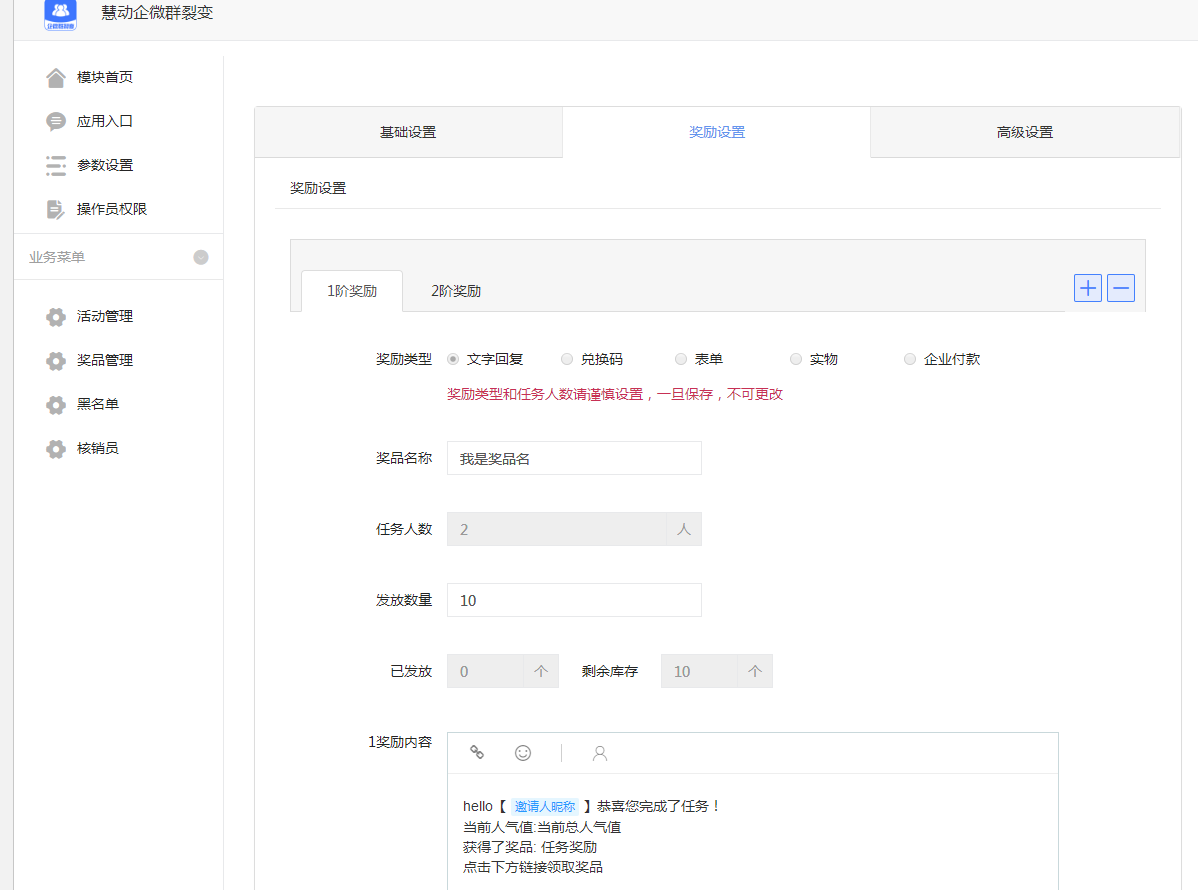Open 参数设置 via its list icon
This screenshot has width=1198, height=890.
57,164
